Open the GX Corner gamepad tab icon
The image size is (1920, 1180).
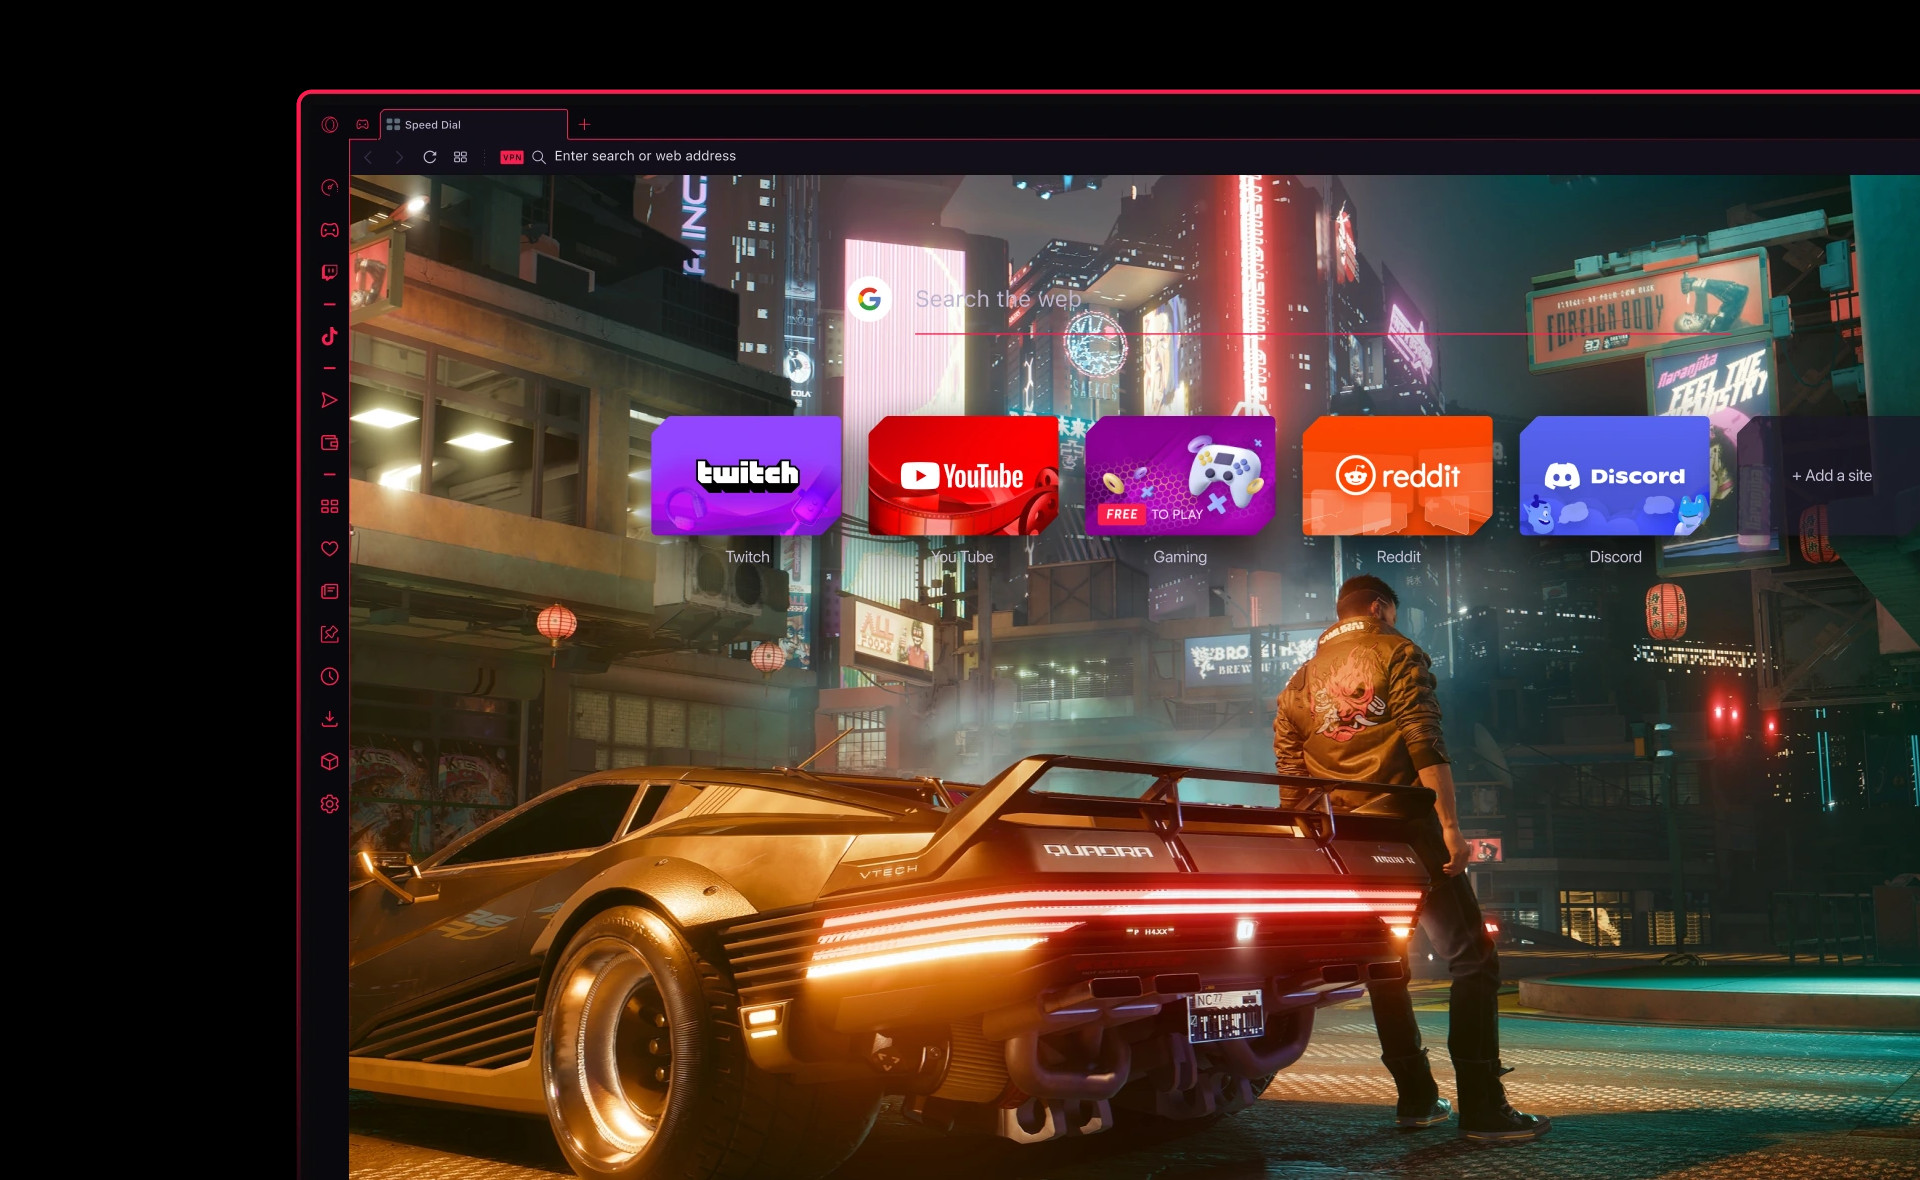click(x=363, y=125)
